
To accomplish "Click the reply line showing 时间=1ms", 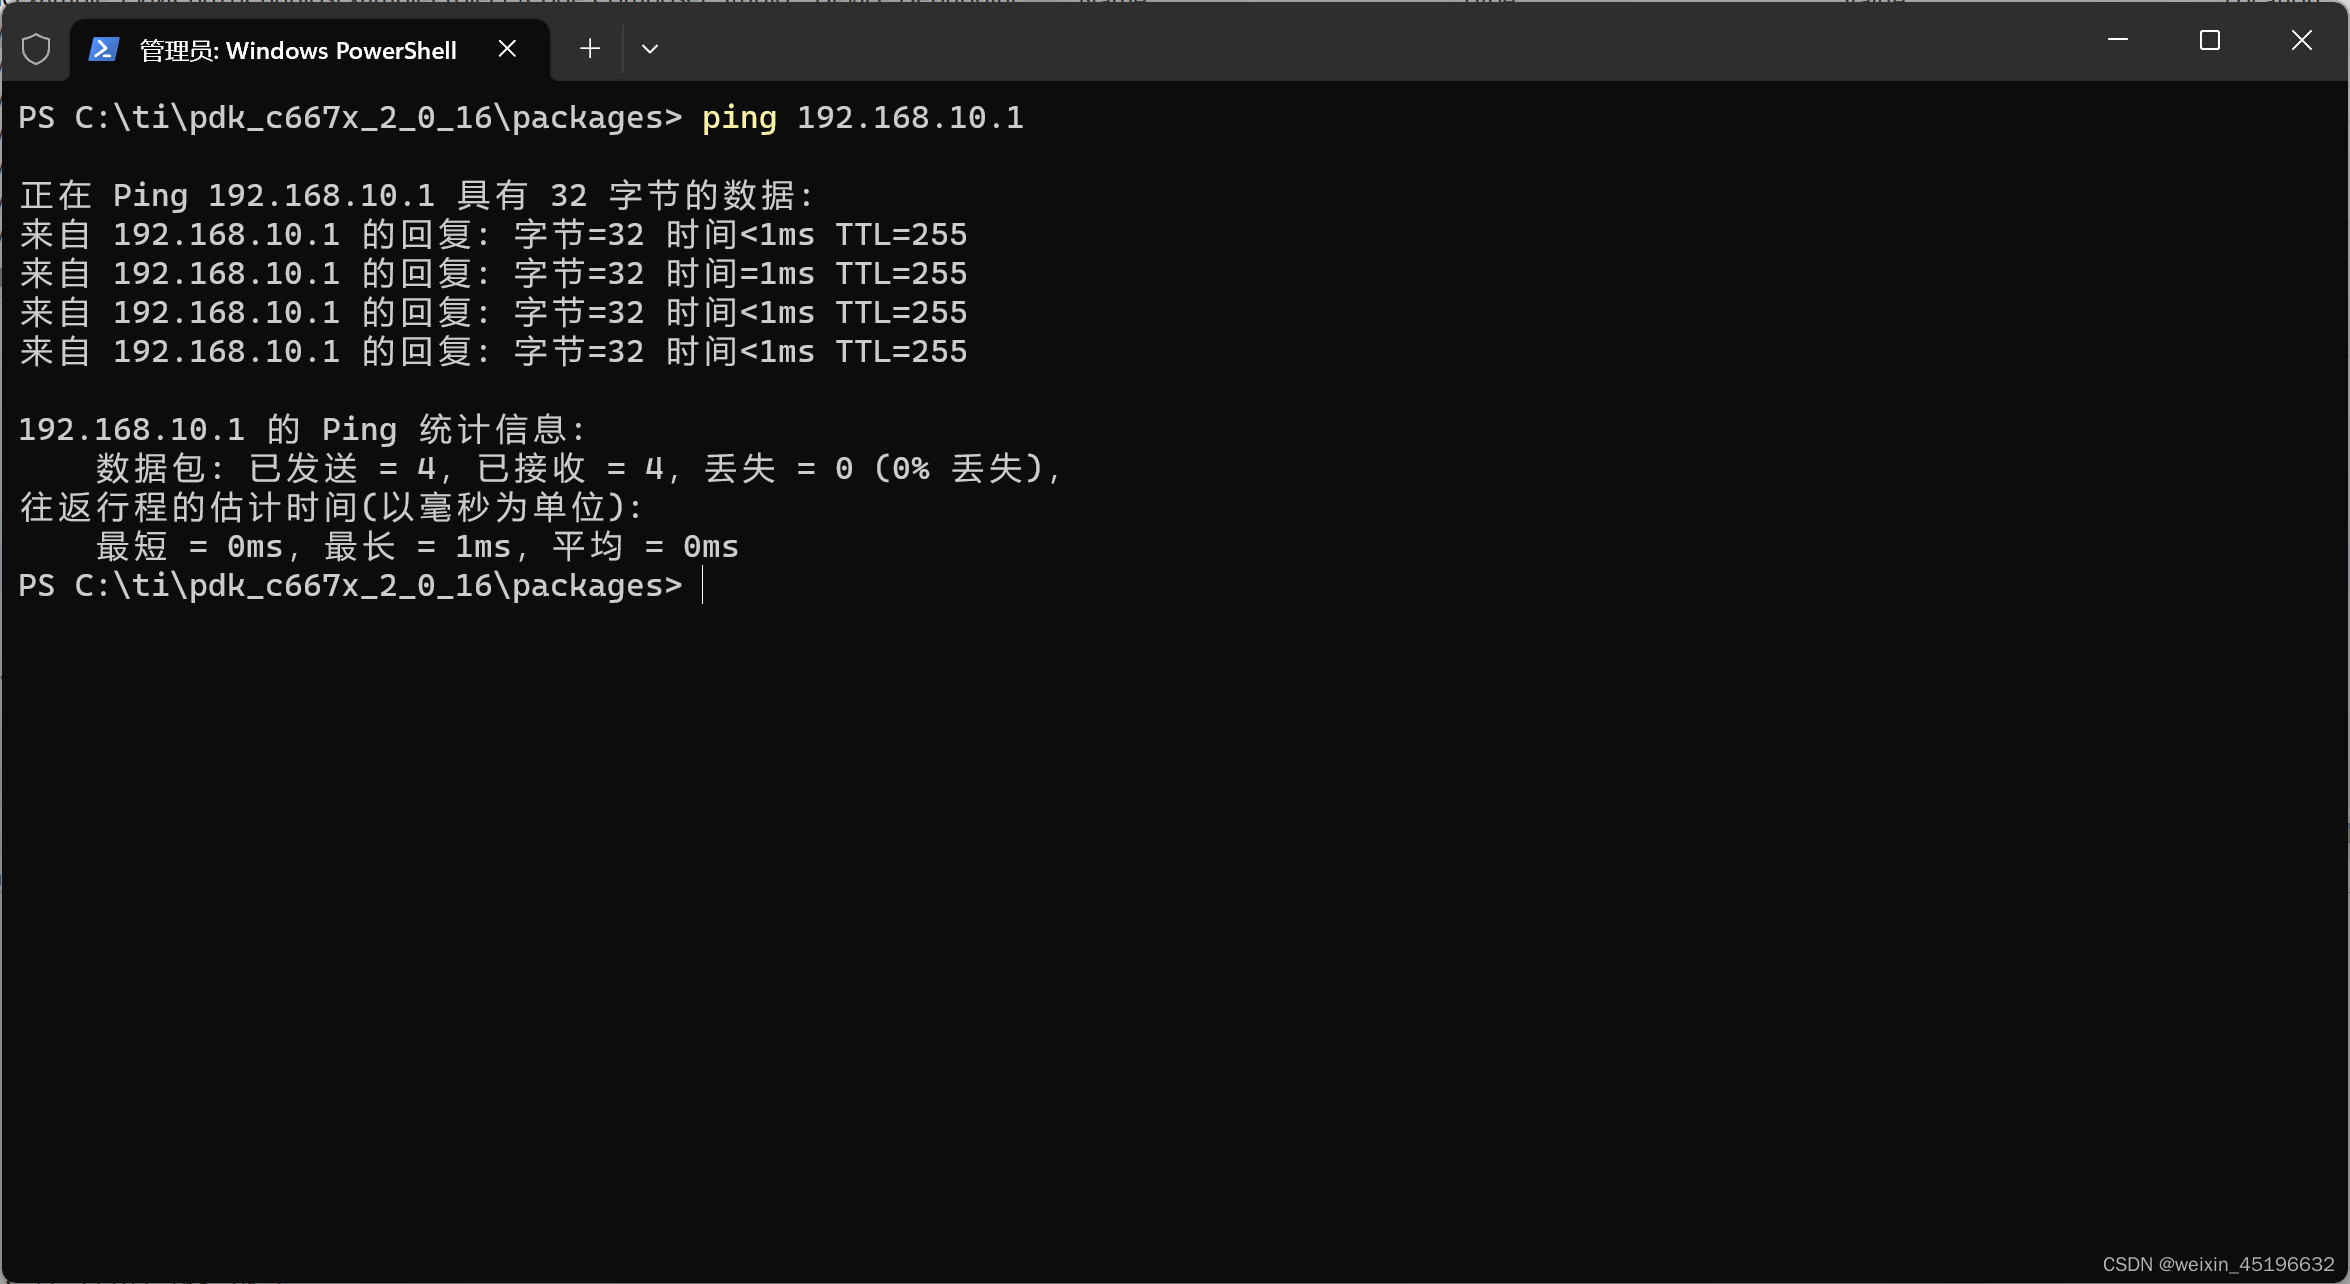I will coord(494,273).
